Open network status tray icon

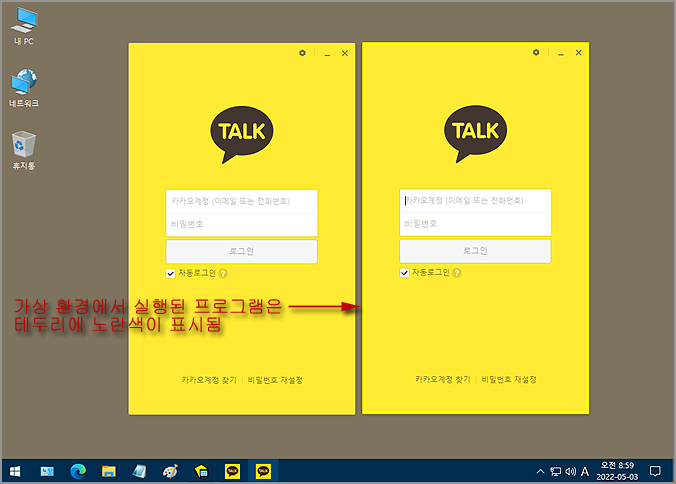[555, 472]
